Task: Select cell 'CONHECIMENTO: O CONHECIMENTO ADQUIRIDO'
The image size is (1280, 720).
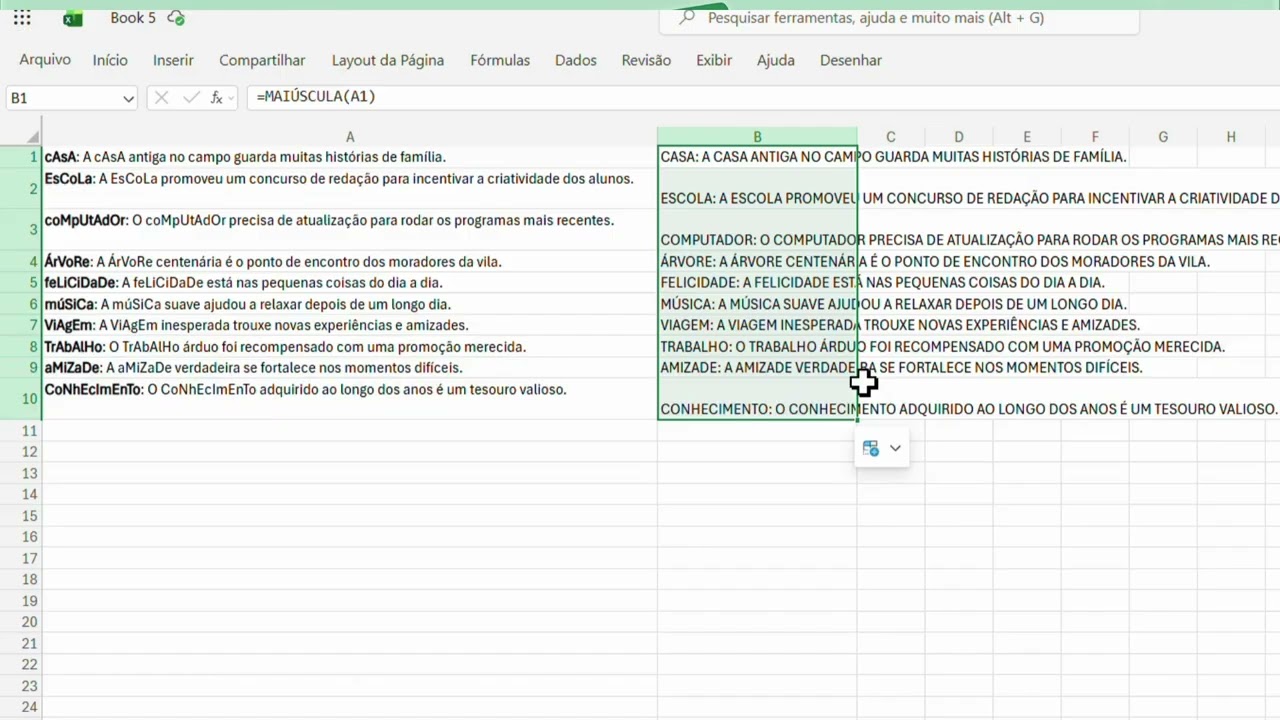Action: [x=757, y=399]
